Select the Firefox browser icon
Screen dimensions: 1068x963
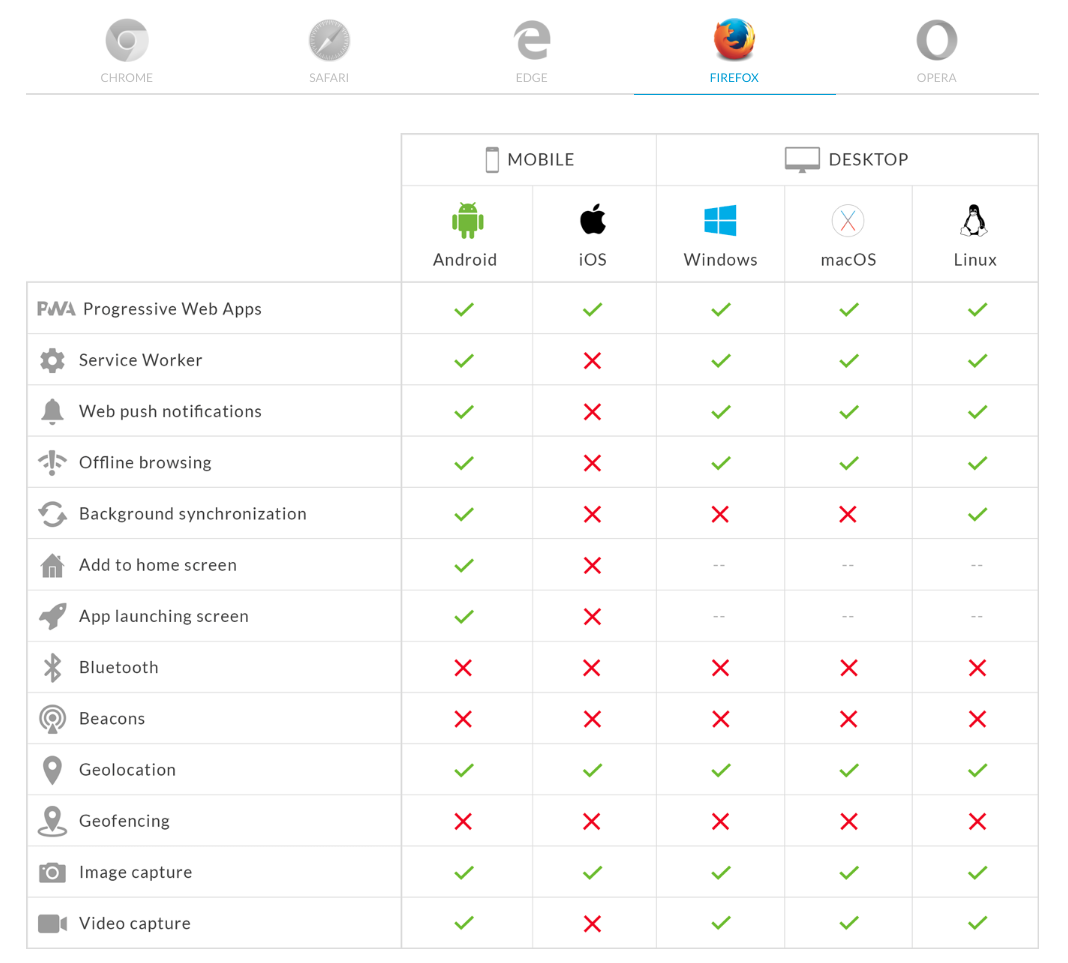tap(734, 40)
